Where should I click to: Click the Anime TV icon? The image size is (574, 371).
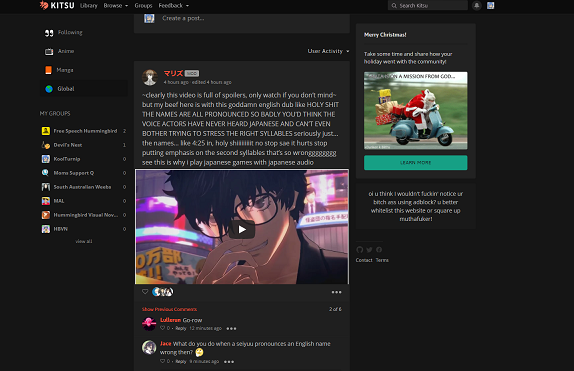click(49, 52)
